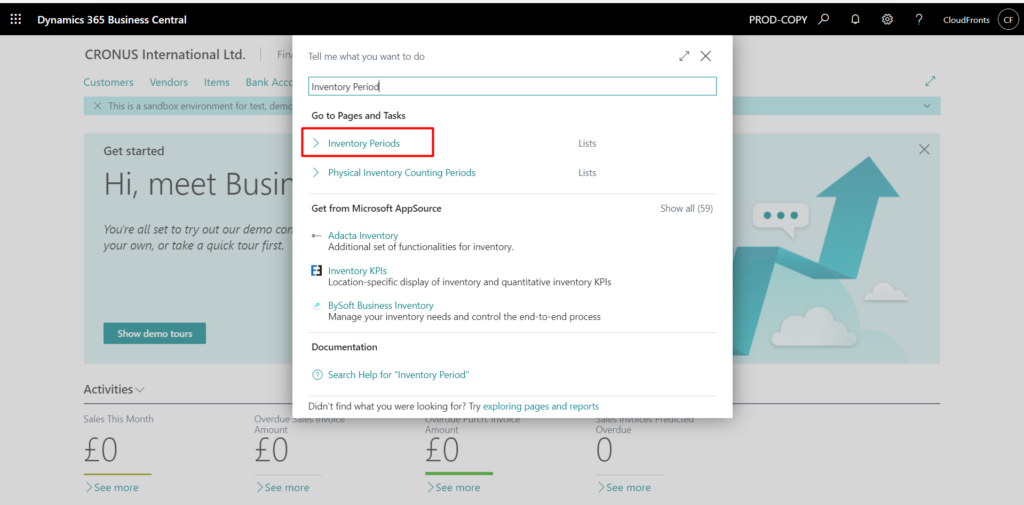Click chevron beside Physical Inventory Counting Periods
The width and height of the screenshot is (1024, 505).
[316, 172]
